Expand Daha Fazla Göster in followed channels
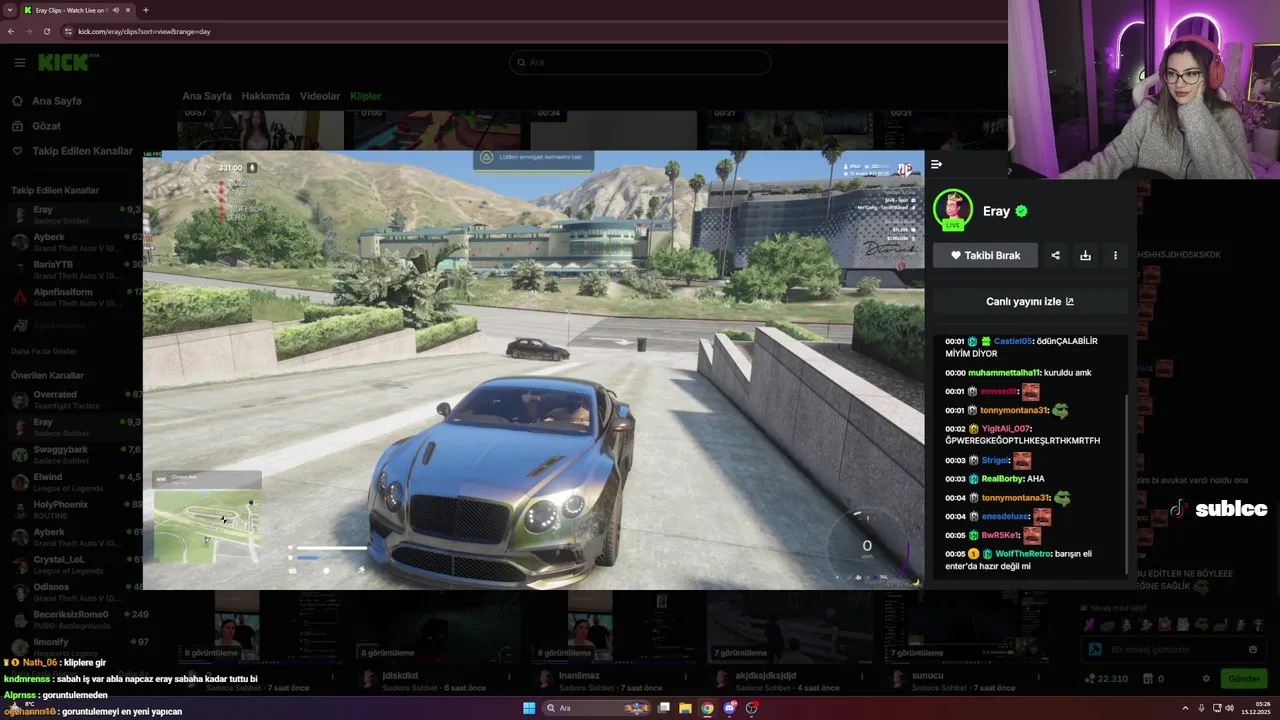The width and height of the screenshot is (1280, 720). coord(44,352)
